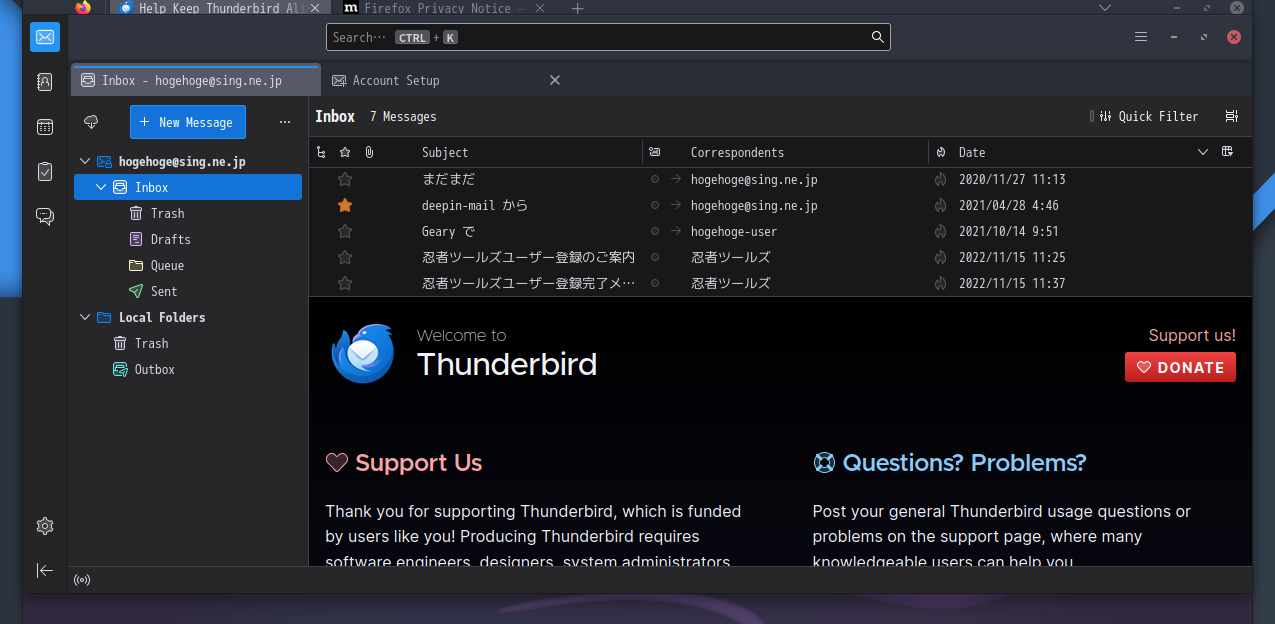Open a new tab in Firefox window
This screenshot has width=1275, height=624.
tap(577, 8)
